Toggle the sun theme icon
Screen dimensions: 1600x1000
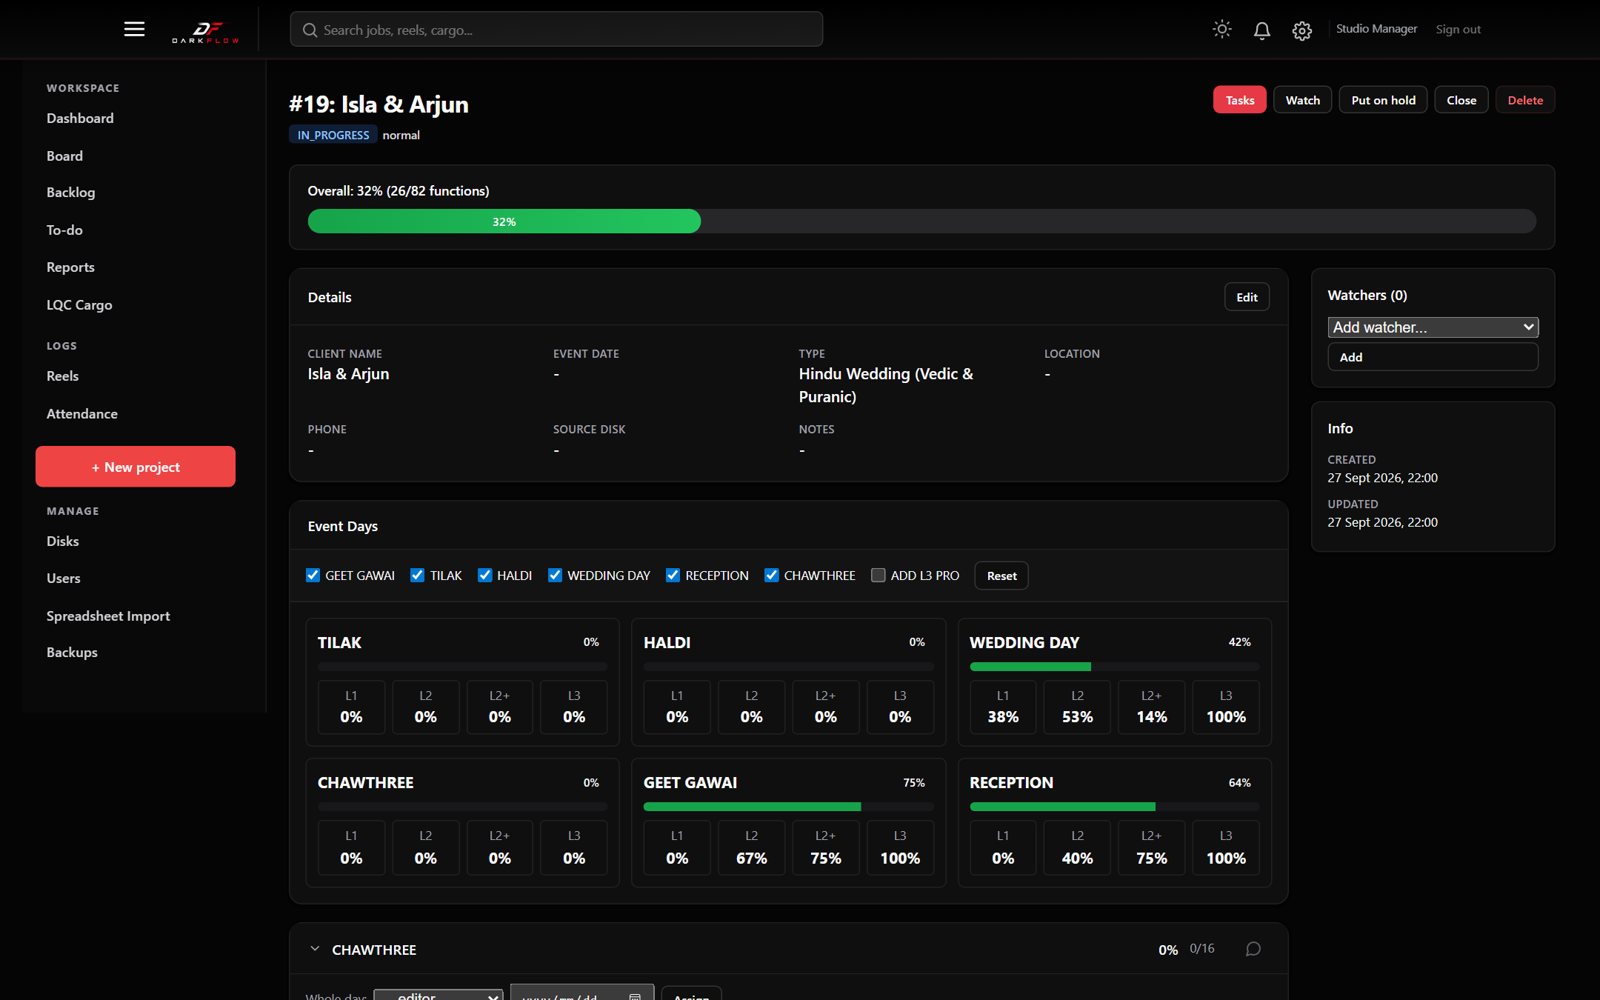1222,29
